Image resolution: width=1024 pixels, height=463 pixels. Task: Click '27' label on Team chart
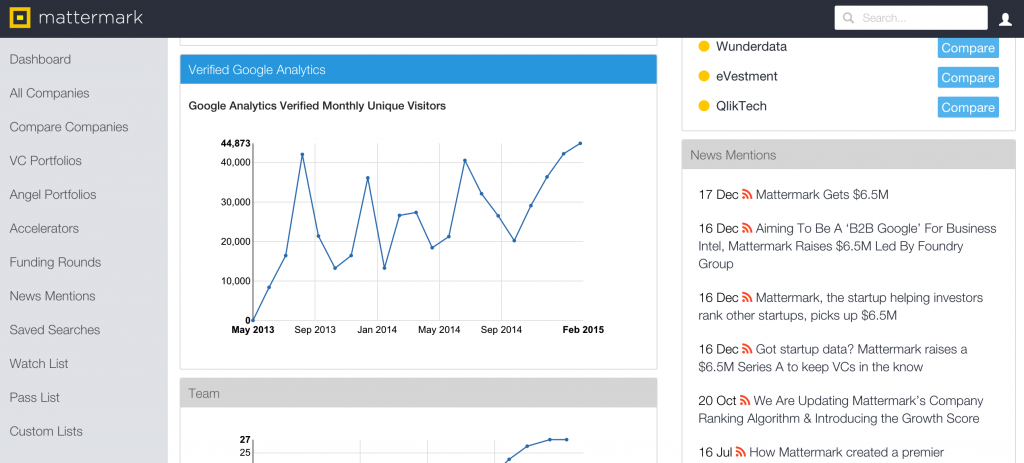click(x=245, y=439)
